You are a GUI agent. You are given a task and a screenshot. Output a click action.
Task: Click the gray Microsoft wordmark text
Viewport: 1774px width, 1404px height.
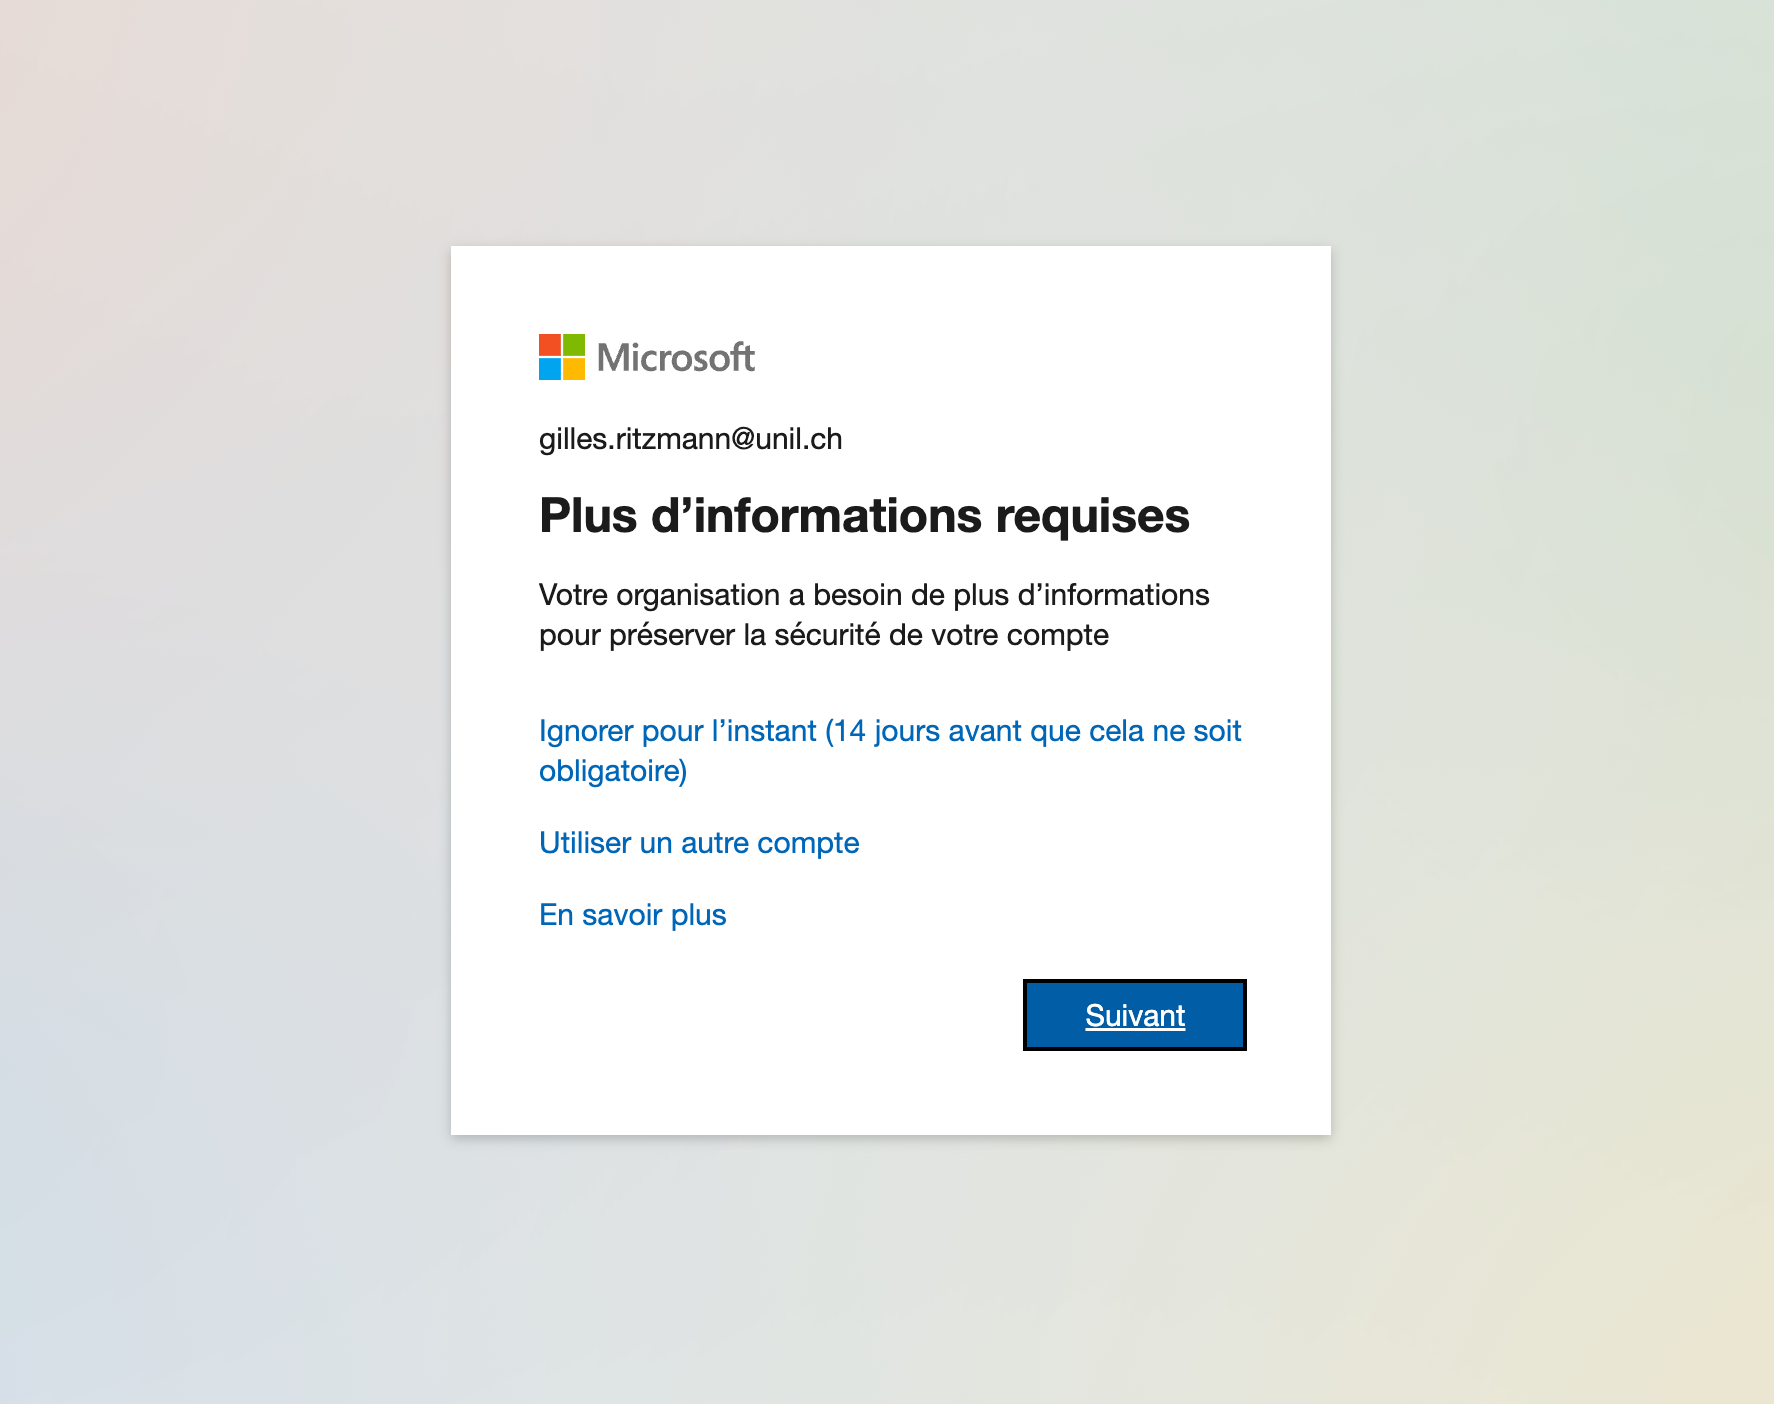[675, 358]
